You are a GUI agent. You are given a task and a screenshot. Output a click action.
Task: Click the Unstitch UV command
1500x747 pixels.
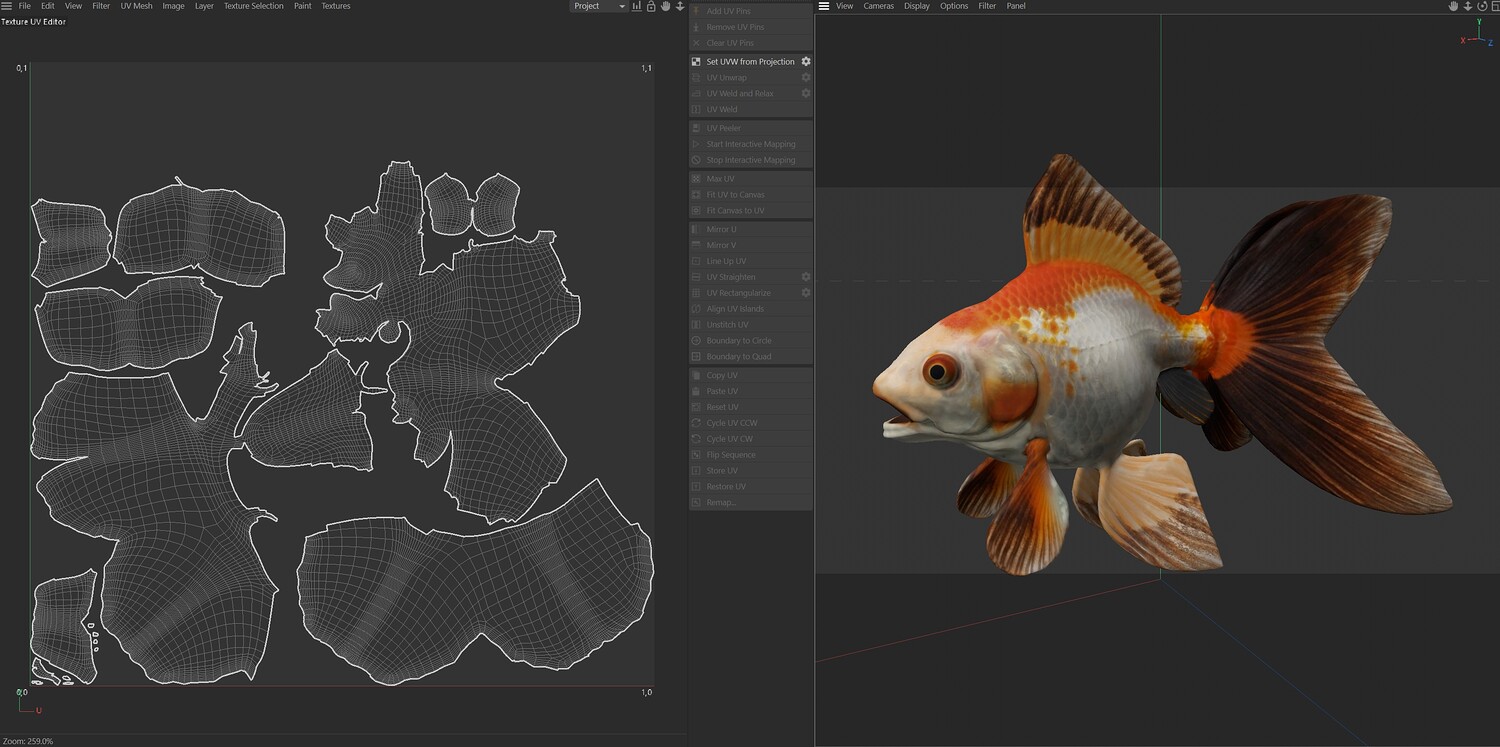point(751,325)
